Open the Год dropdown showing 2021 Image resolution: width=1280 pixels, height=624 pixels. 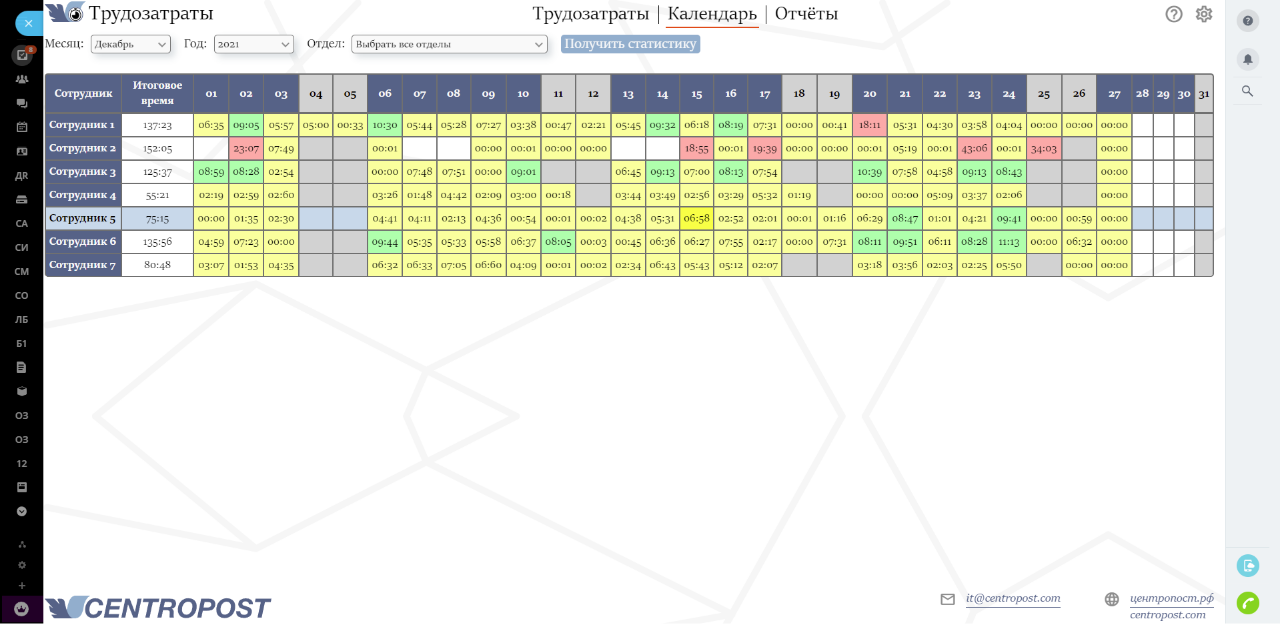pyautogui.click(x=254, y=44)
